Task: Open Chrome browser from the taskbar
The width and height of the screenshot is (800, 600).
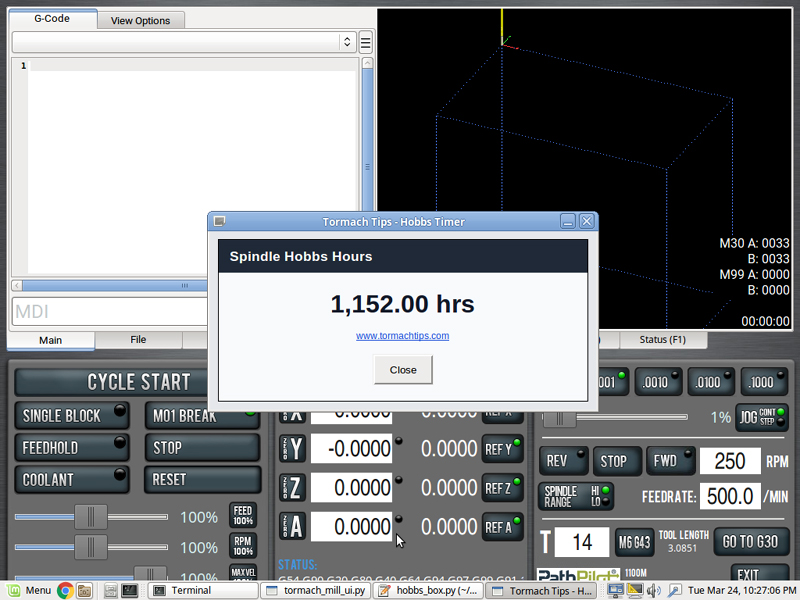Action: point(65,590)
